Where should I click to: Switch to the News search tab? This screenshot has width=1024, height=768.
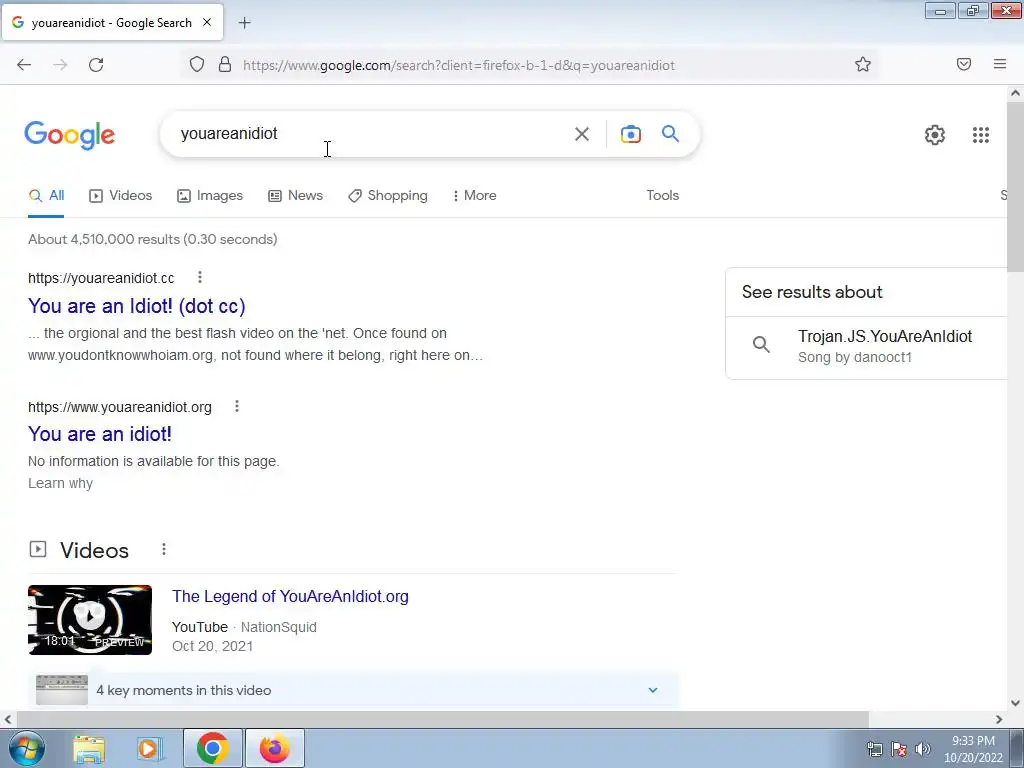[296, 195]
